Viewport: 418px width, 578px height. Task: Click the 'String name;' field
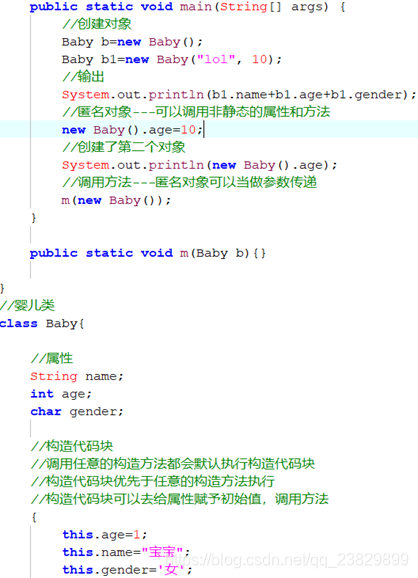point(77,376)
